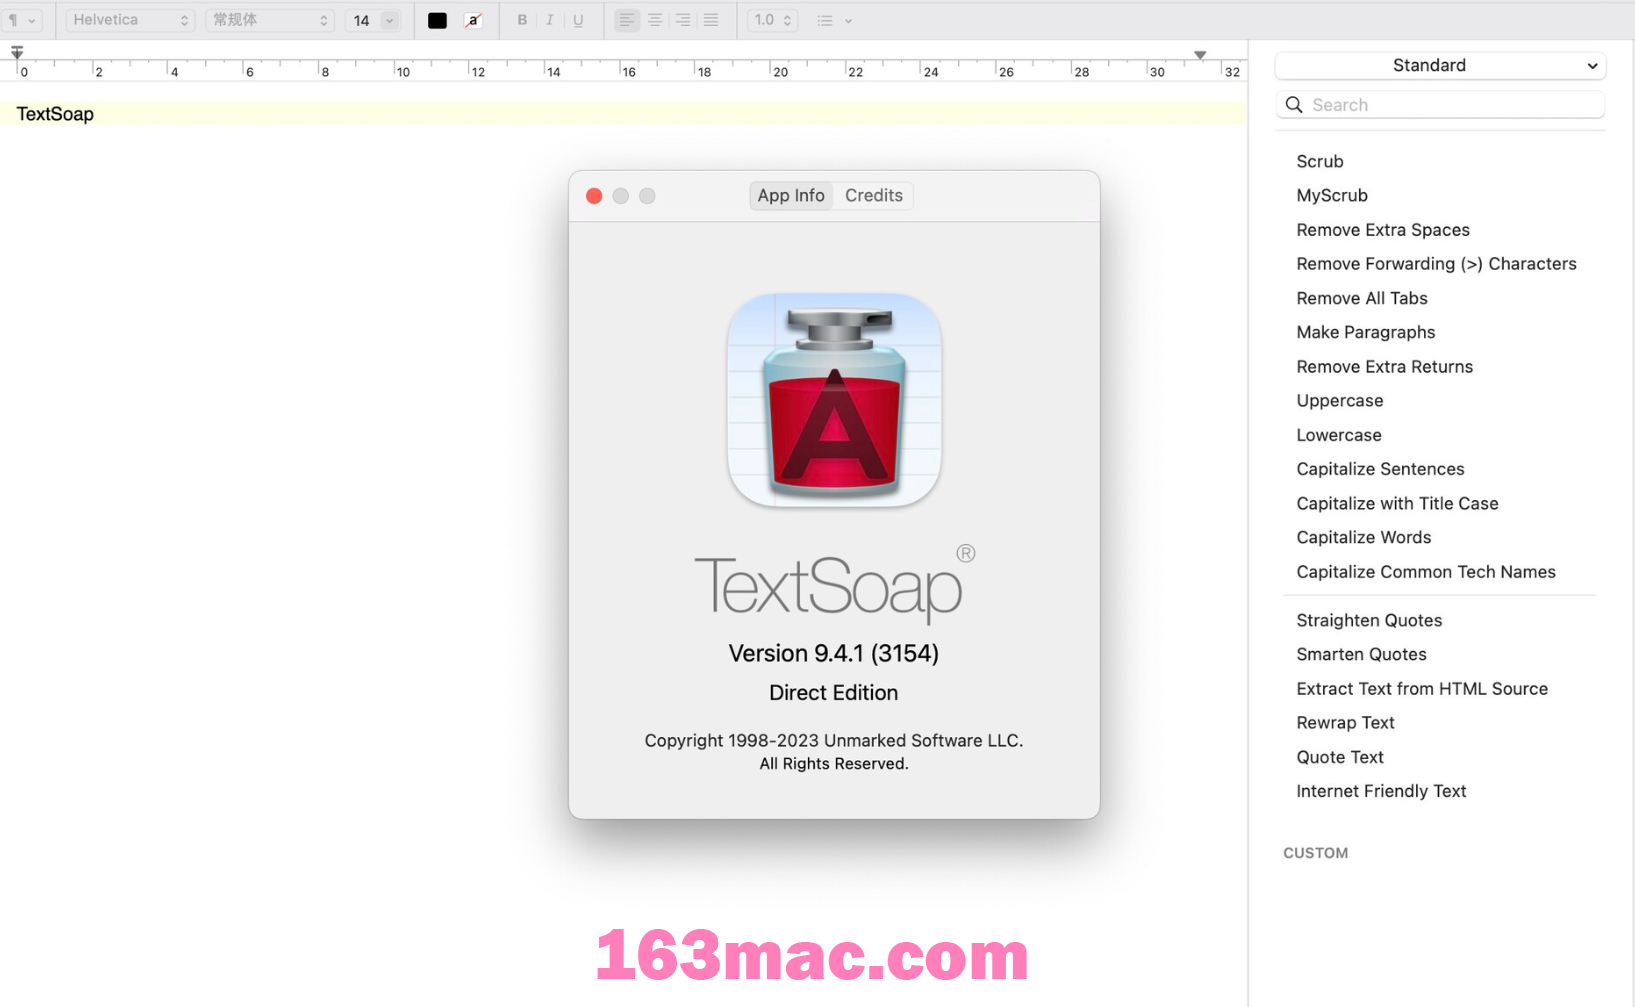
Task: Select Capitalize with Title Case
Action: [x=1397, y=504]
